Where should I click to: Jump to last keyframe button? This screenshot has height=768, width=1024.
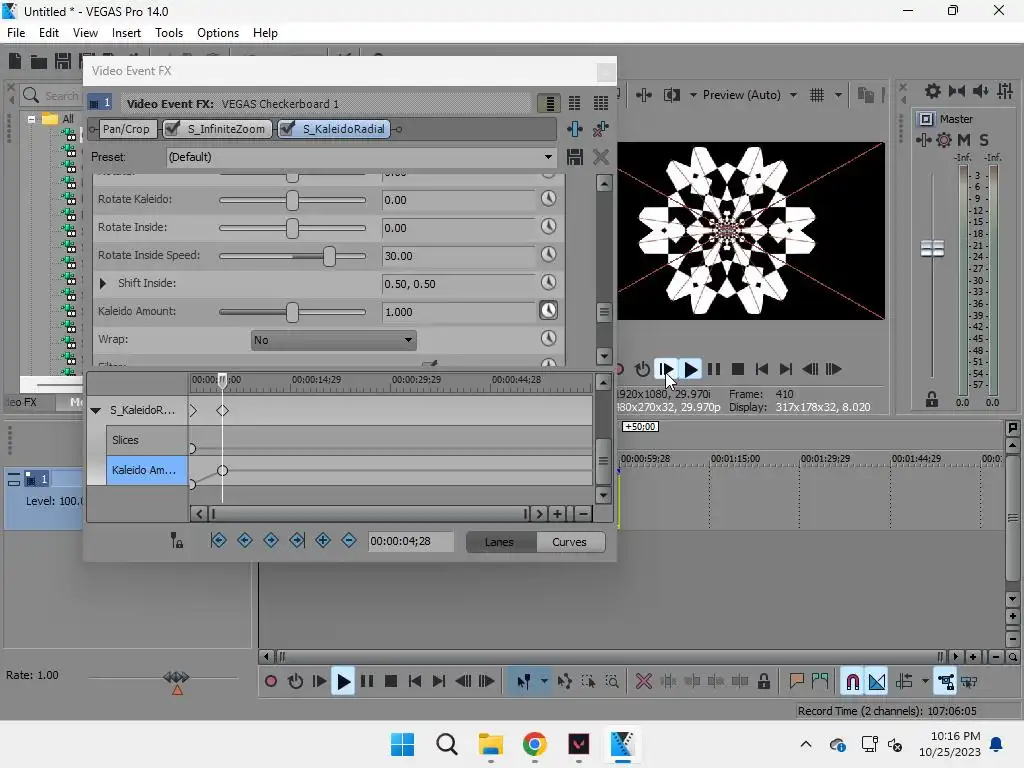[297, 540]
